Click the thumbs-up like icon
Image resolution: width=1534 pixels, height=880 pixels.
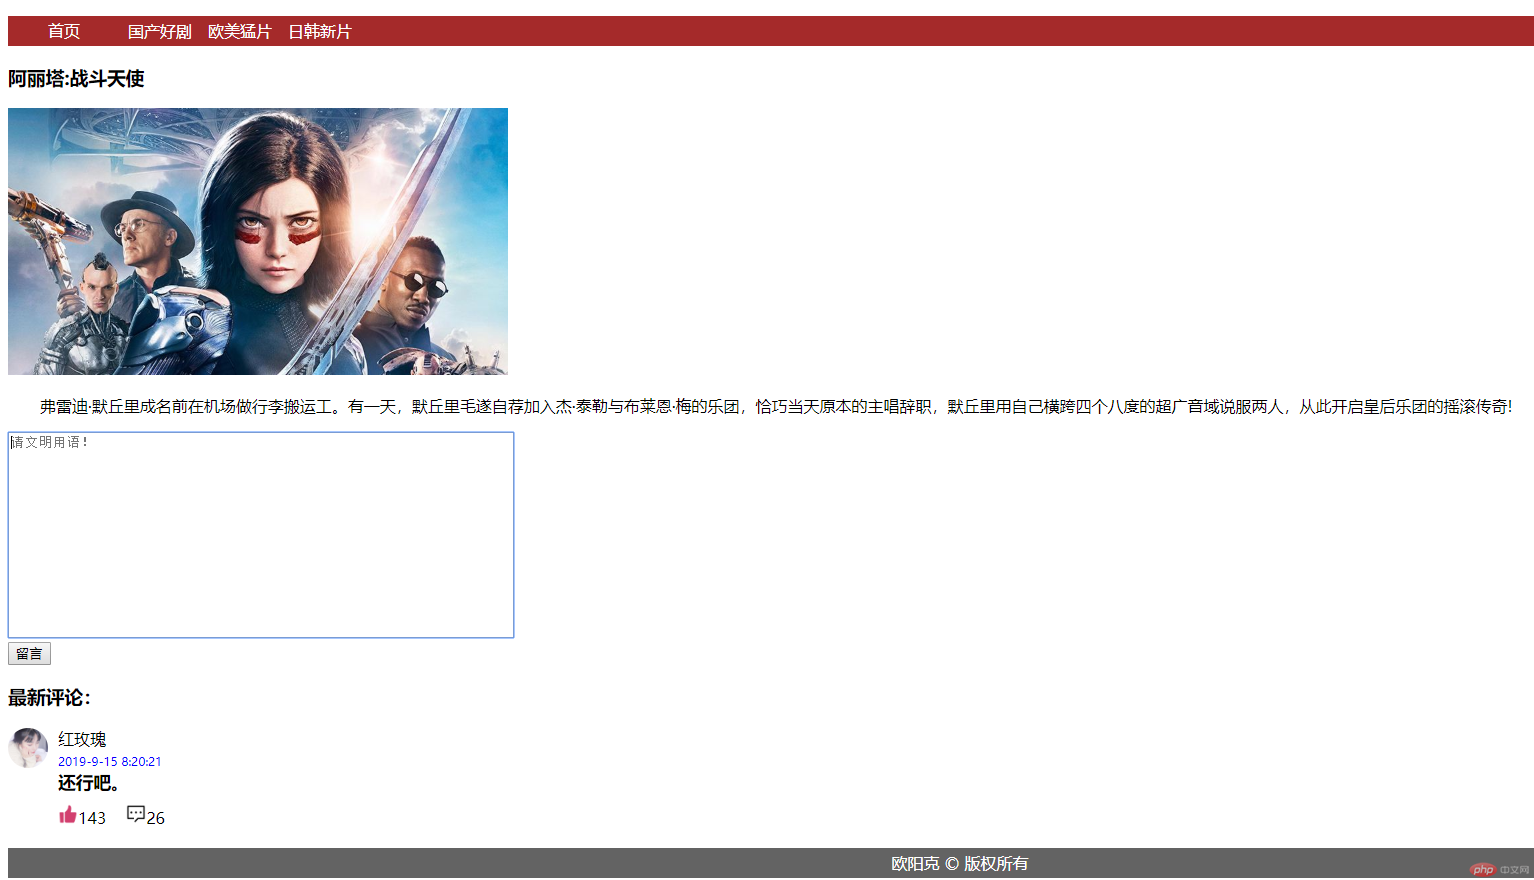(67, 815)
